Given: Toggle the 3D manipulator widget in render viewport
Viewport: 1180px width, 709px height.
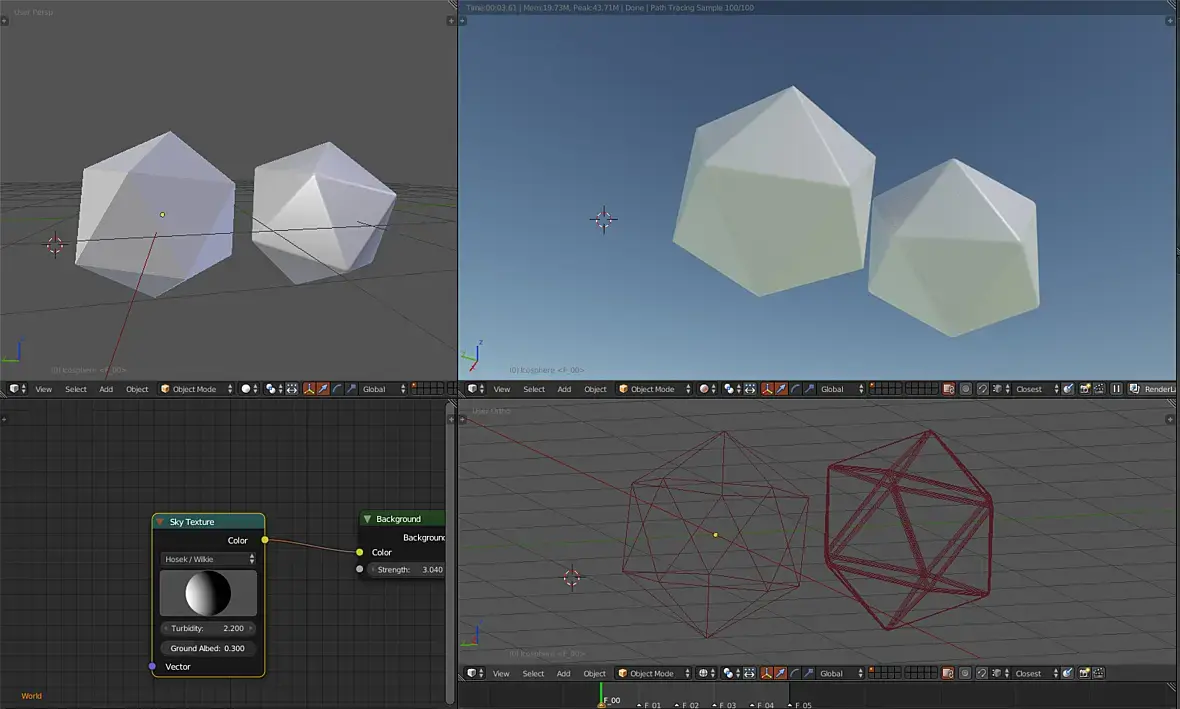Looking at the screenshot, I should tap(767, 389).
